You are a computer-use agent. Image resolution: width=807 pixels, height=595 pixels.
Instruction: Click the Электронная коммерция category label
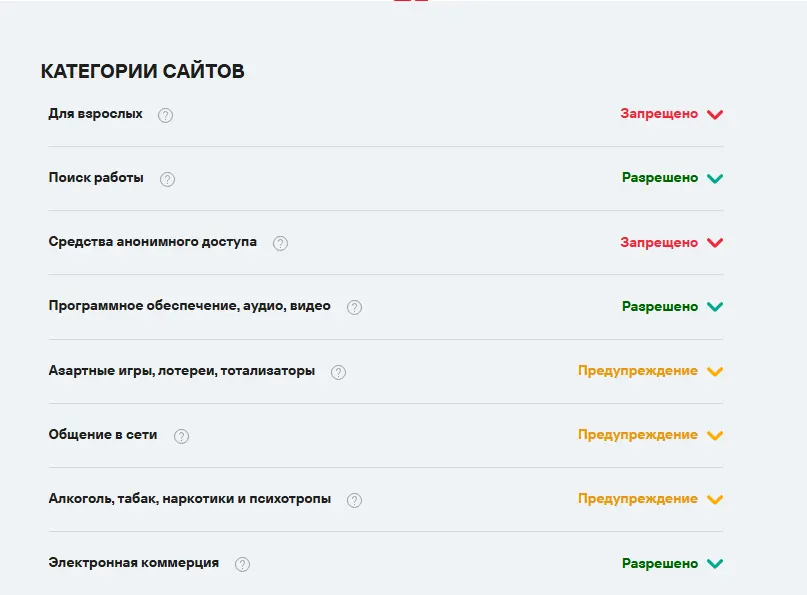click(134, 563)
